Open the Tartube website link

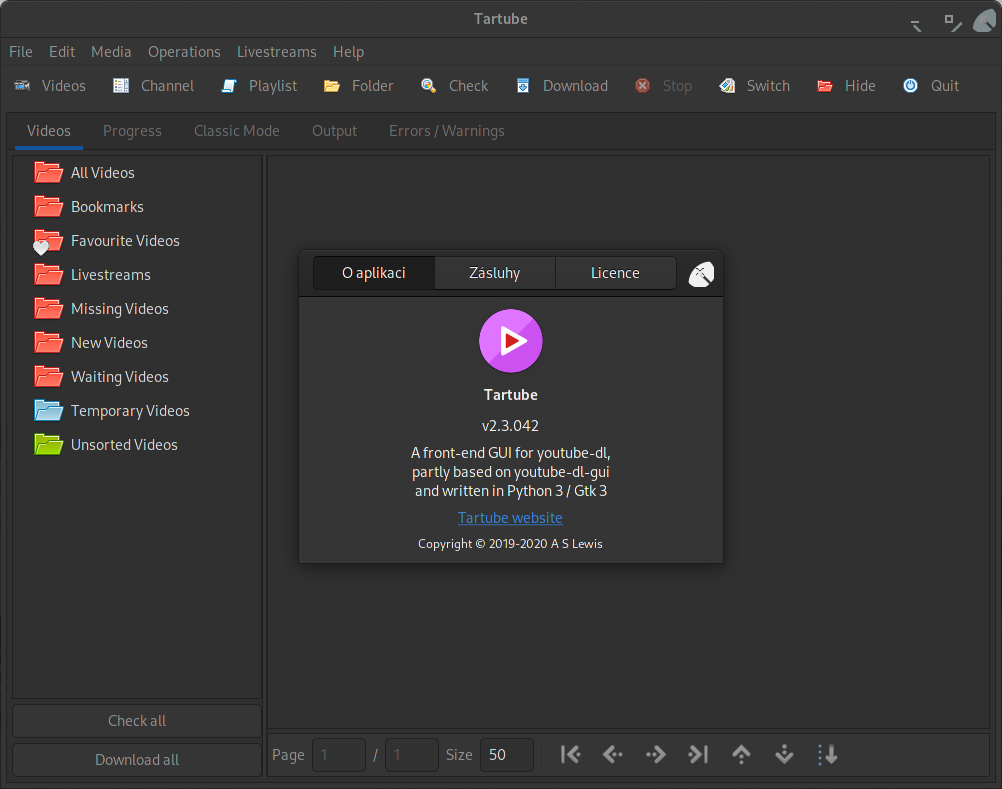click(x=510, y=518)
